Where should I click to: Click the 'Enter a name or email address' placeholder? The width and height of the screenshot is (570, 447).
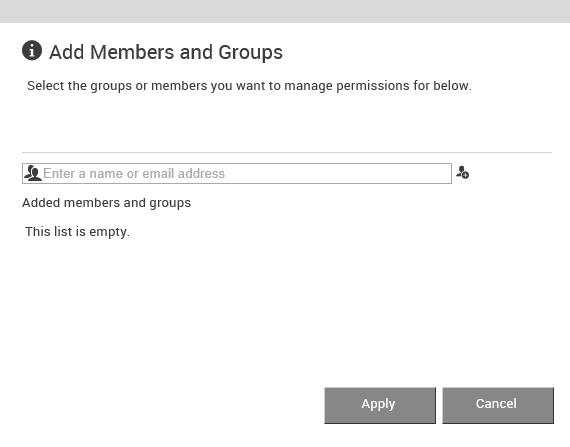(134, 173)
